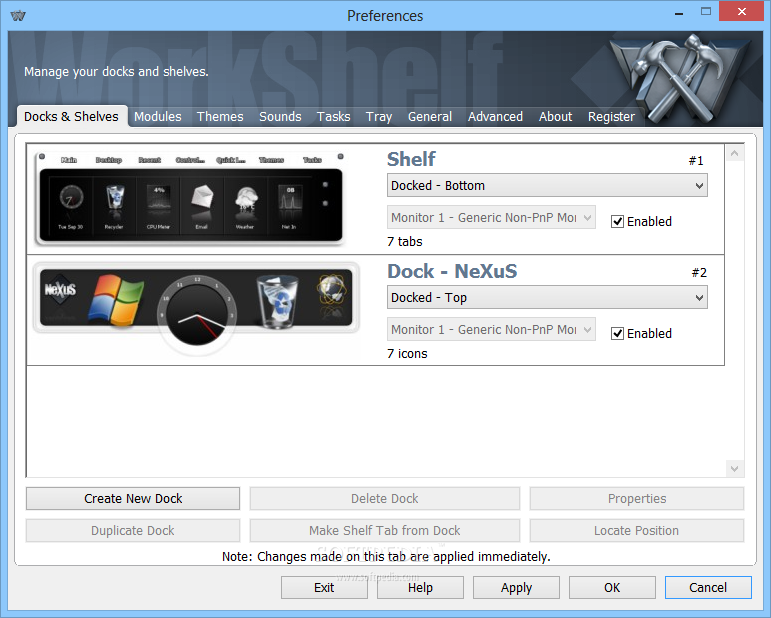Click the '7 icons' label
This screenshot has width=771, height=618.
point(407,353)
